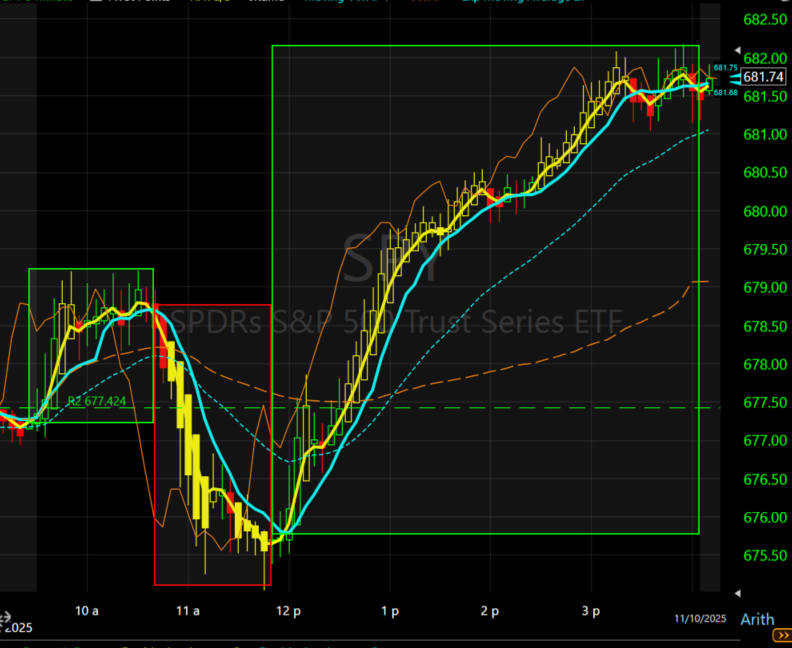Click the 680.50 price axis label
The image size is (792, 648).
pyautogui.click(x=765, y=173)
